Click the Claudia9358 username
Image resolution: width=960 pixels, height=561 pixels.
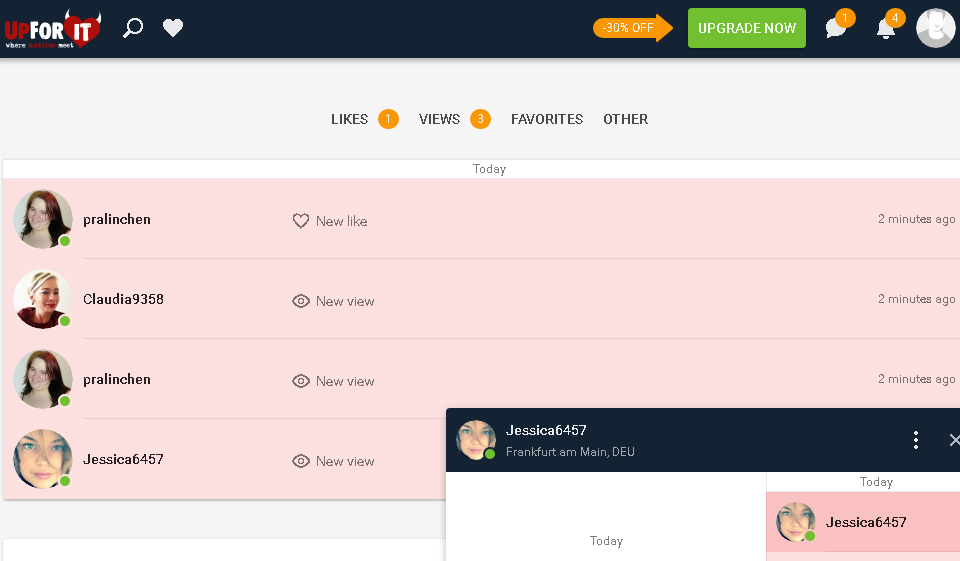click(123, 299)
